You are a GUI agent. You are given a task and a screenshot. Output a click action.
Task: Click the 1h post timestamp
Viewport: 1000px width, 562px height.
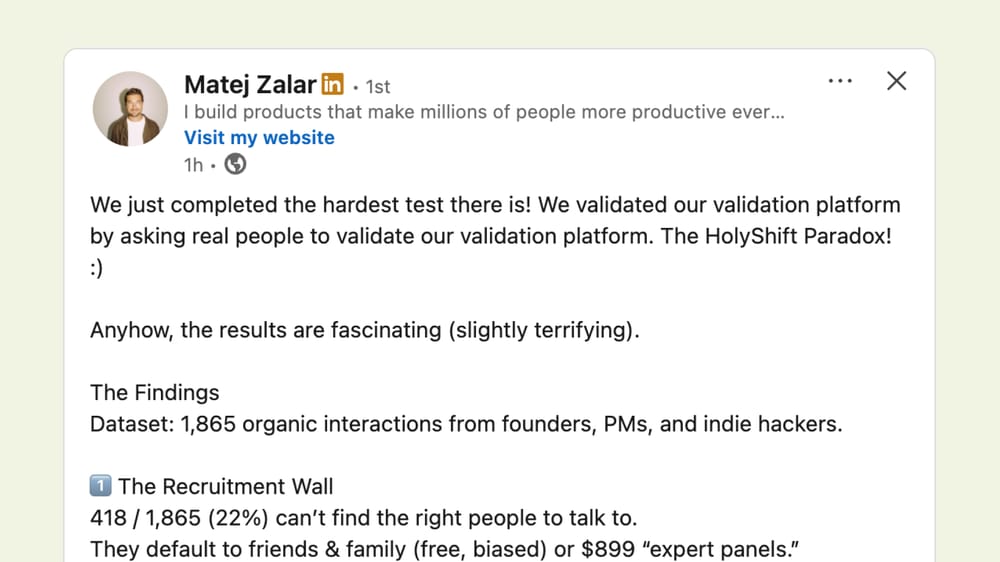pos(193,165)
